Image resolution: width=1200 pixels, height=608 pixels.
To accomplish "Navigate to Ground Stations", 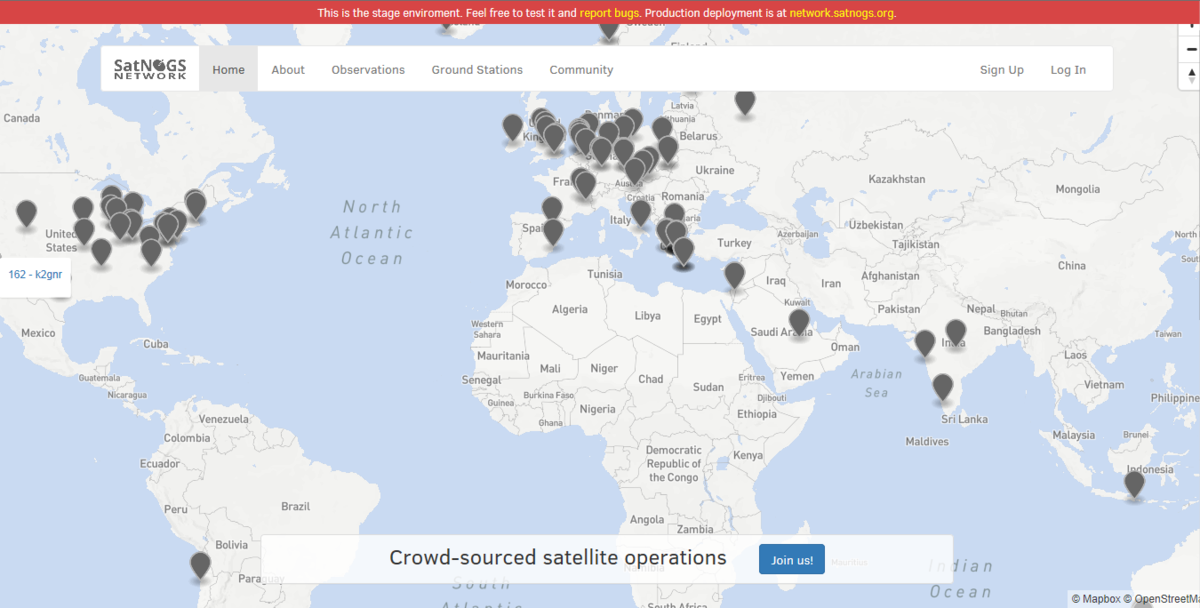I will (477, 70).
